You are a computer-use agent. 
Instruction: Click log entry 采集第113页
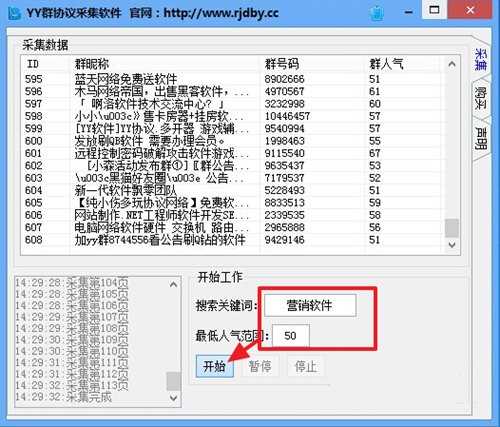(x=72, y=385)
